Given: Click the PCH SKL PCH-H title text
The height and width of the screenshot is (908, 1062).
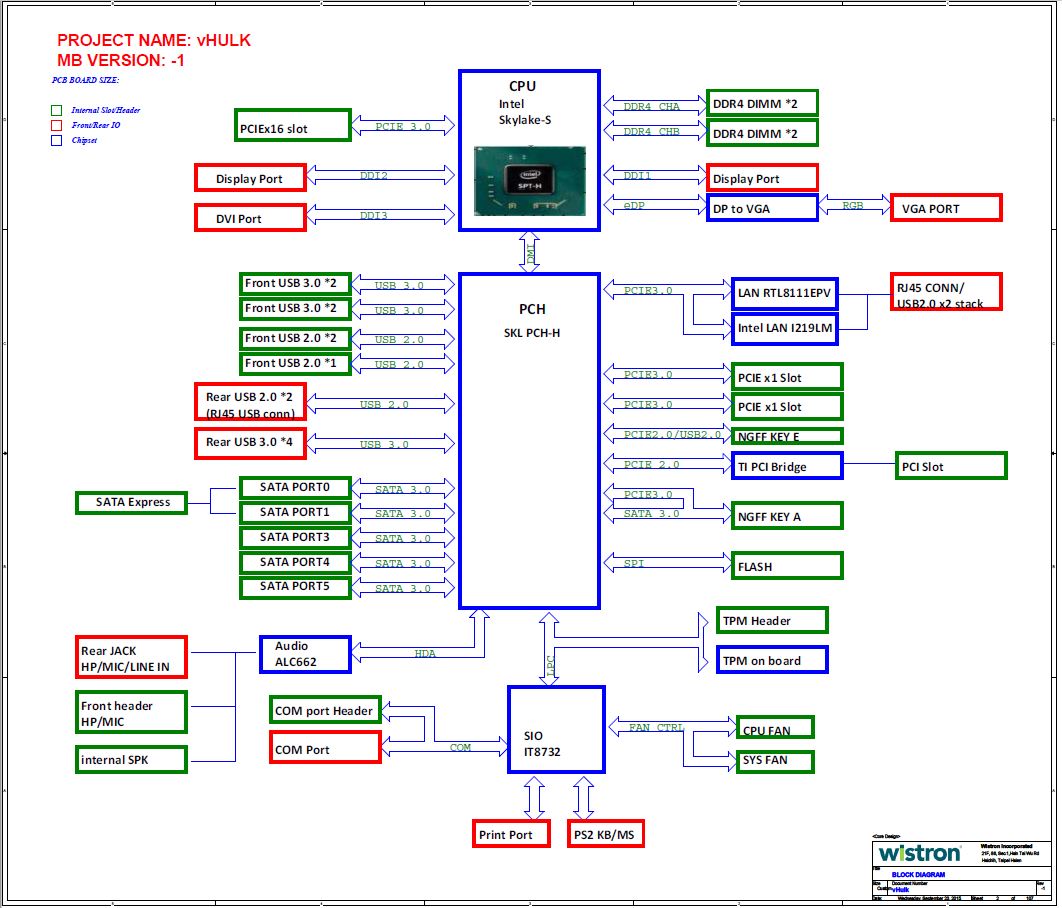Looking at the screenshot, I should (532, 320).
